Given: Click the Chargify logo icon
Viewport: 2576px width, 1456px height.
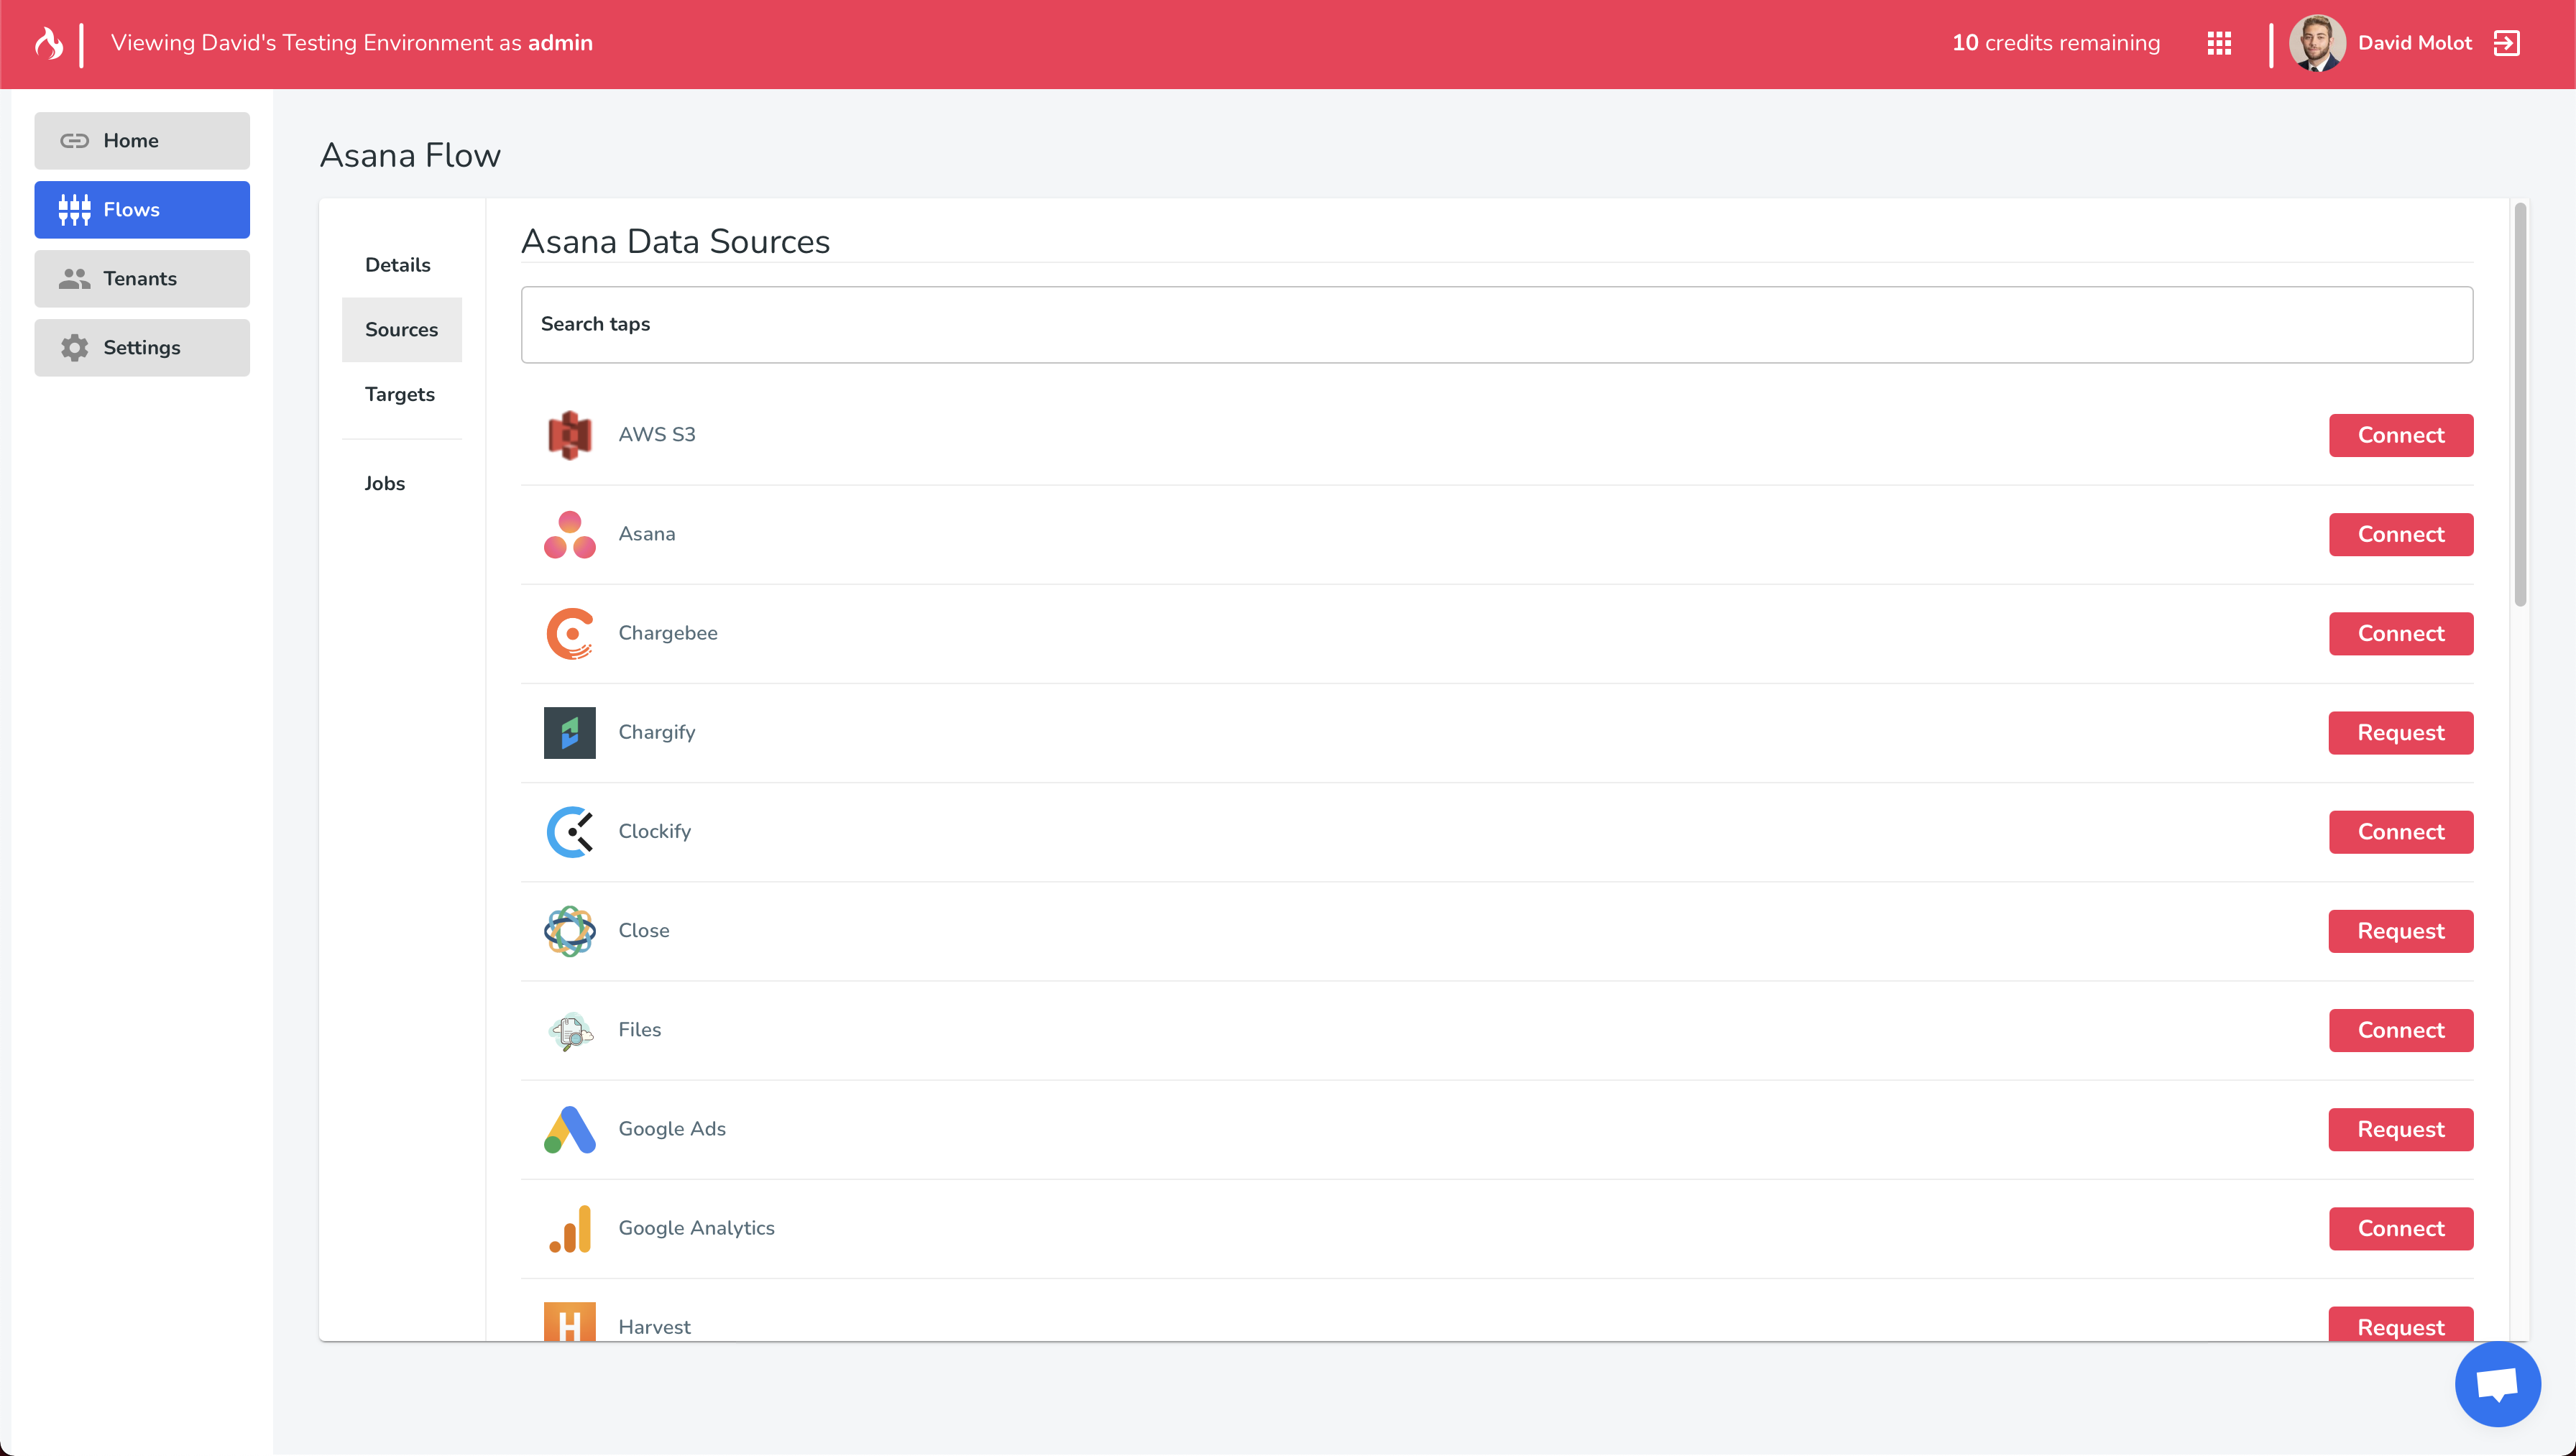Looking at the screenshot, I should coord(570,733).
